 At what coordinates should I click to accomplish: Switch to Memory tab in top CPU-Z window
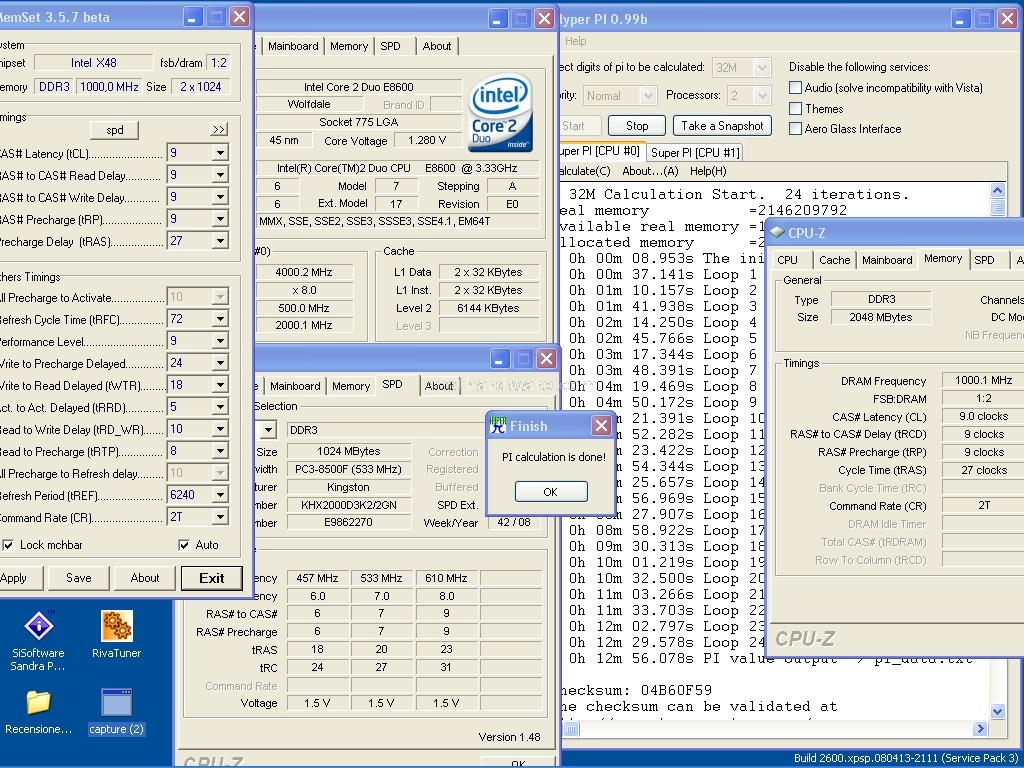(x=349, y=46)
